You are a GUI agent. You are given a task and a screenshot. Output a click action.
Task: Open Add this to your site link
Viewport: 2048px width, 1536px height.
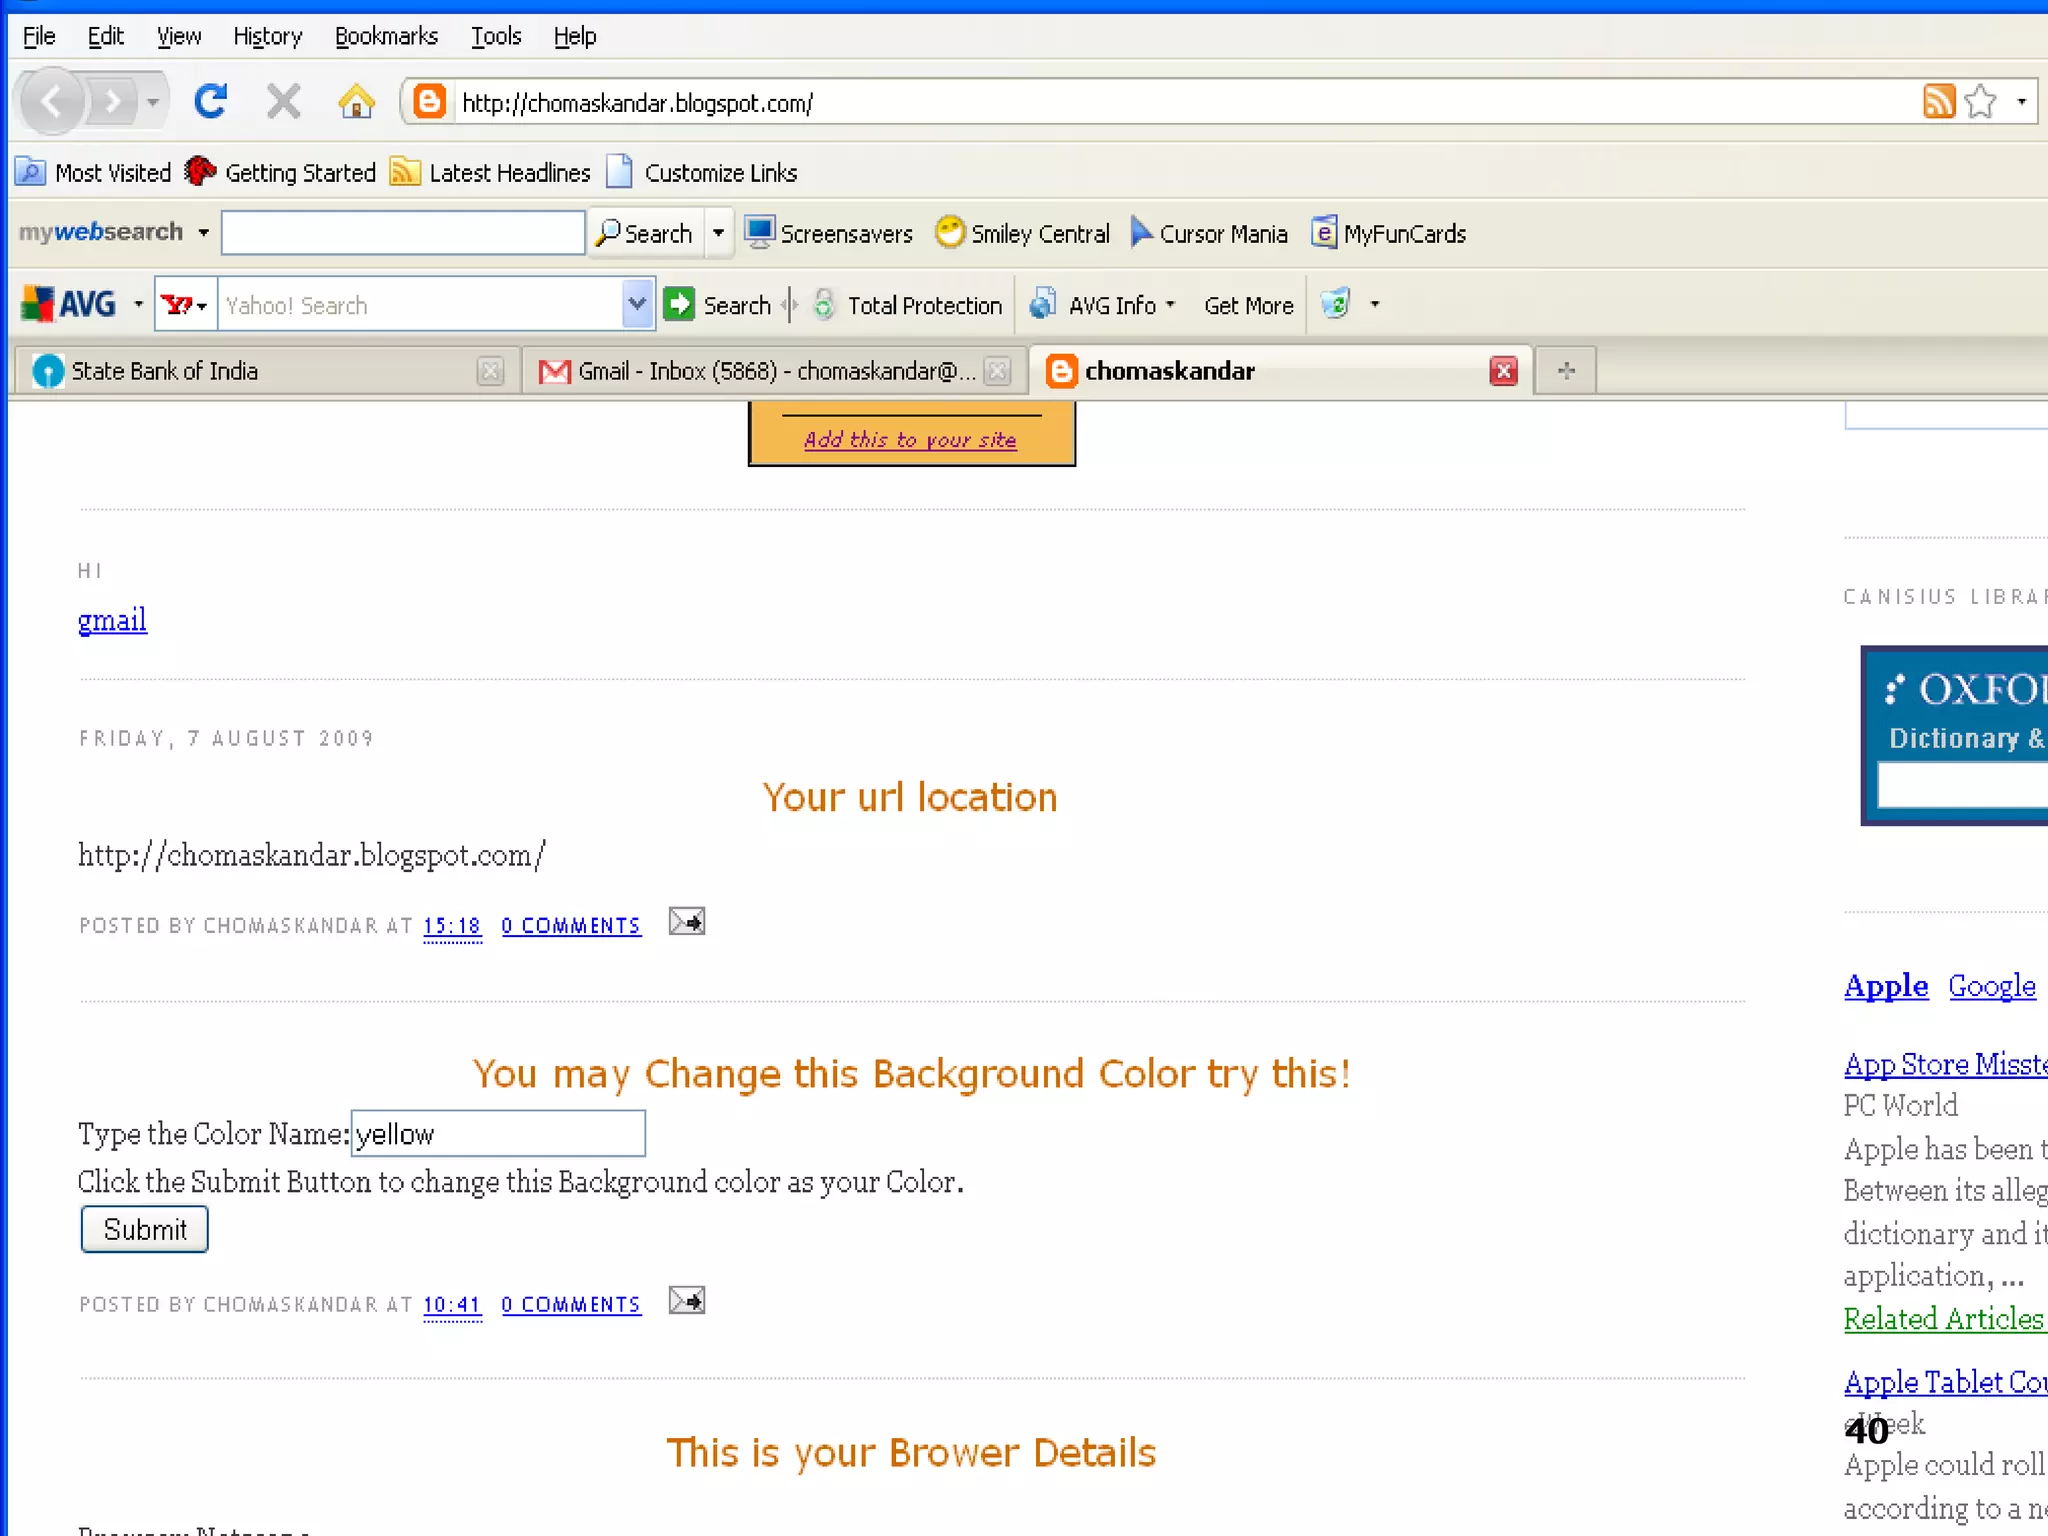pyautogui.click(x=910, y=440)
